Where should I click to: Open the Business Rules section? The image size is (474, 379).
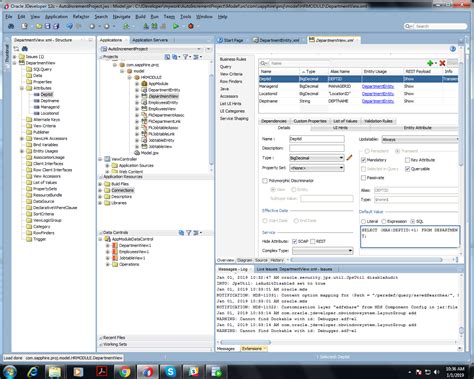[233, 59]
